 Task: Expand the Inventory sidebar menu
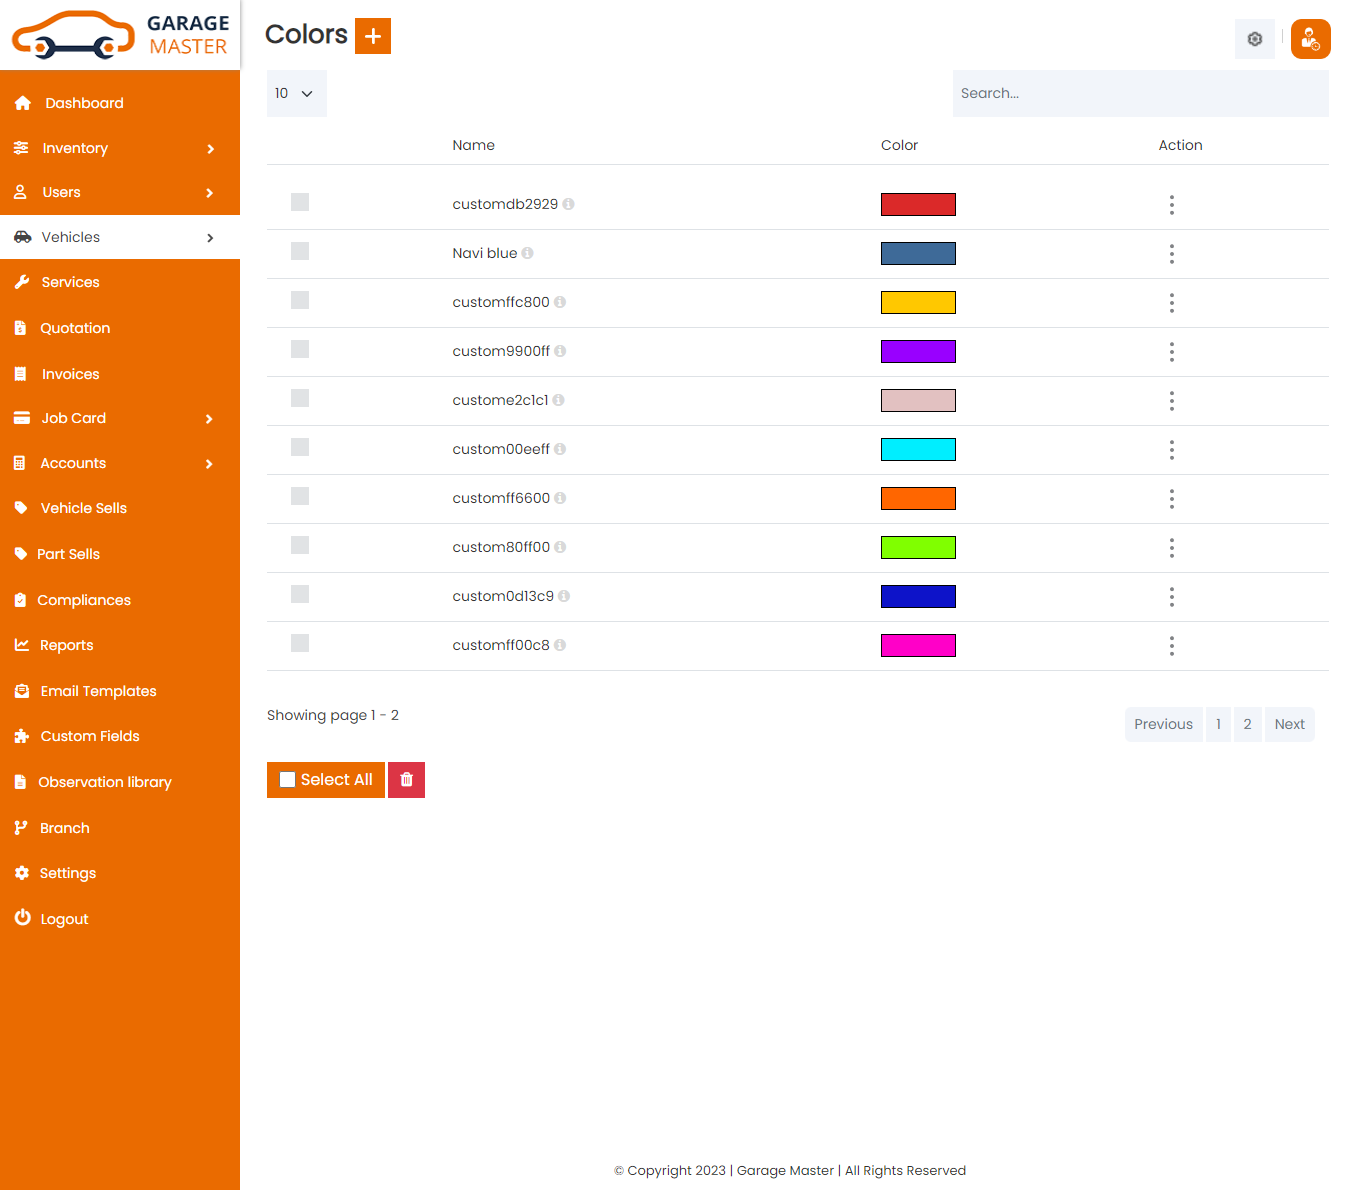(x=120, y=148)
